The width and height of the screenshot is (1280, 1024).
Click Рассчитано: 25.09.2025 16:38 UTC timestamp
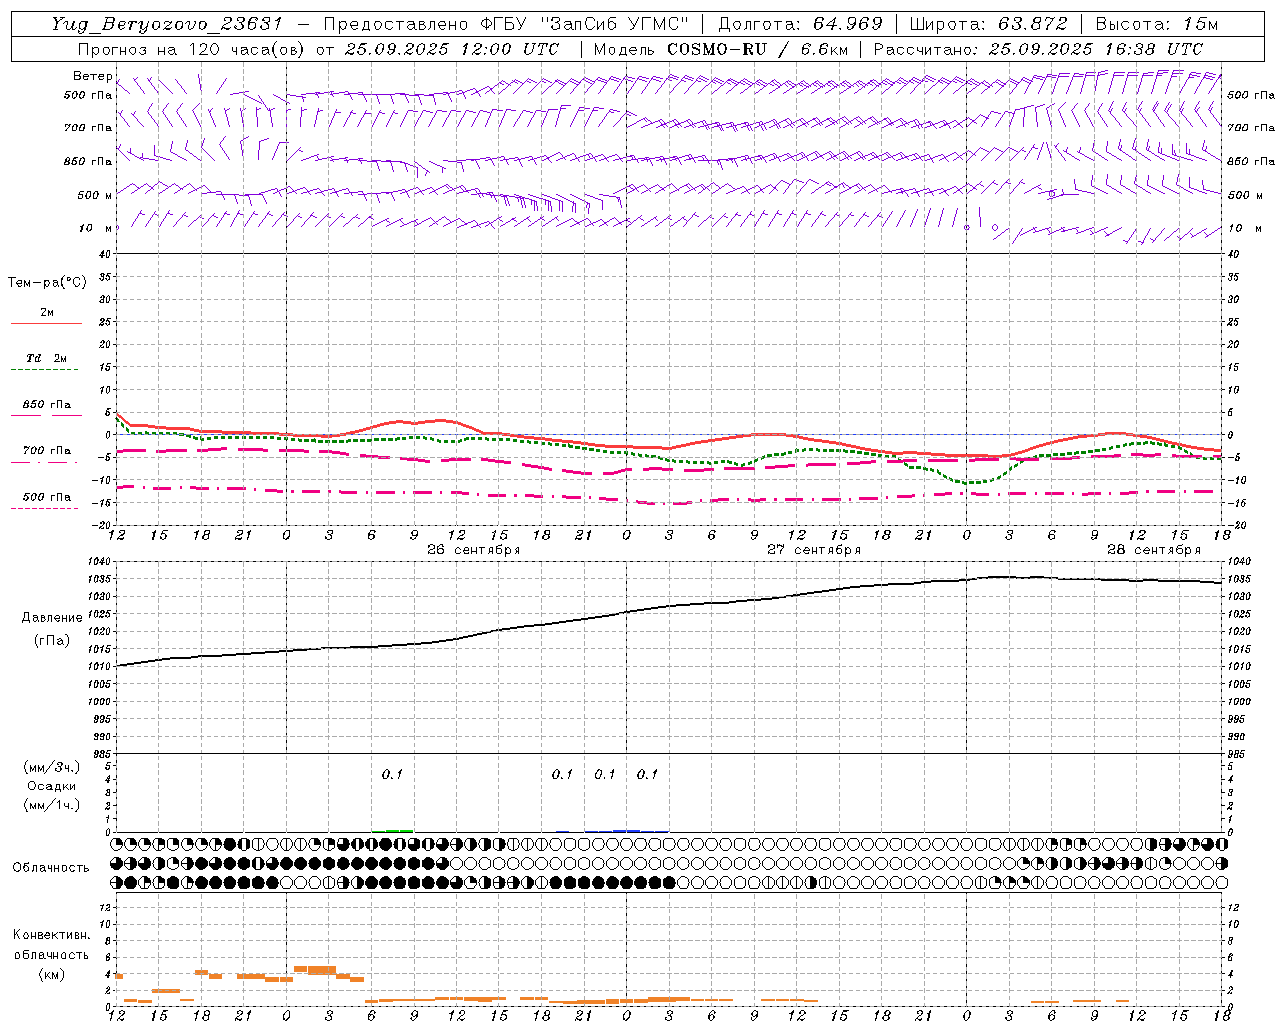point(1038,49)
